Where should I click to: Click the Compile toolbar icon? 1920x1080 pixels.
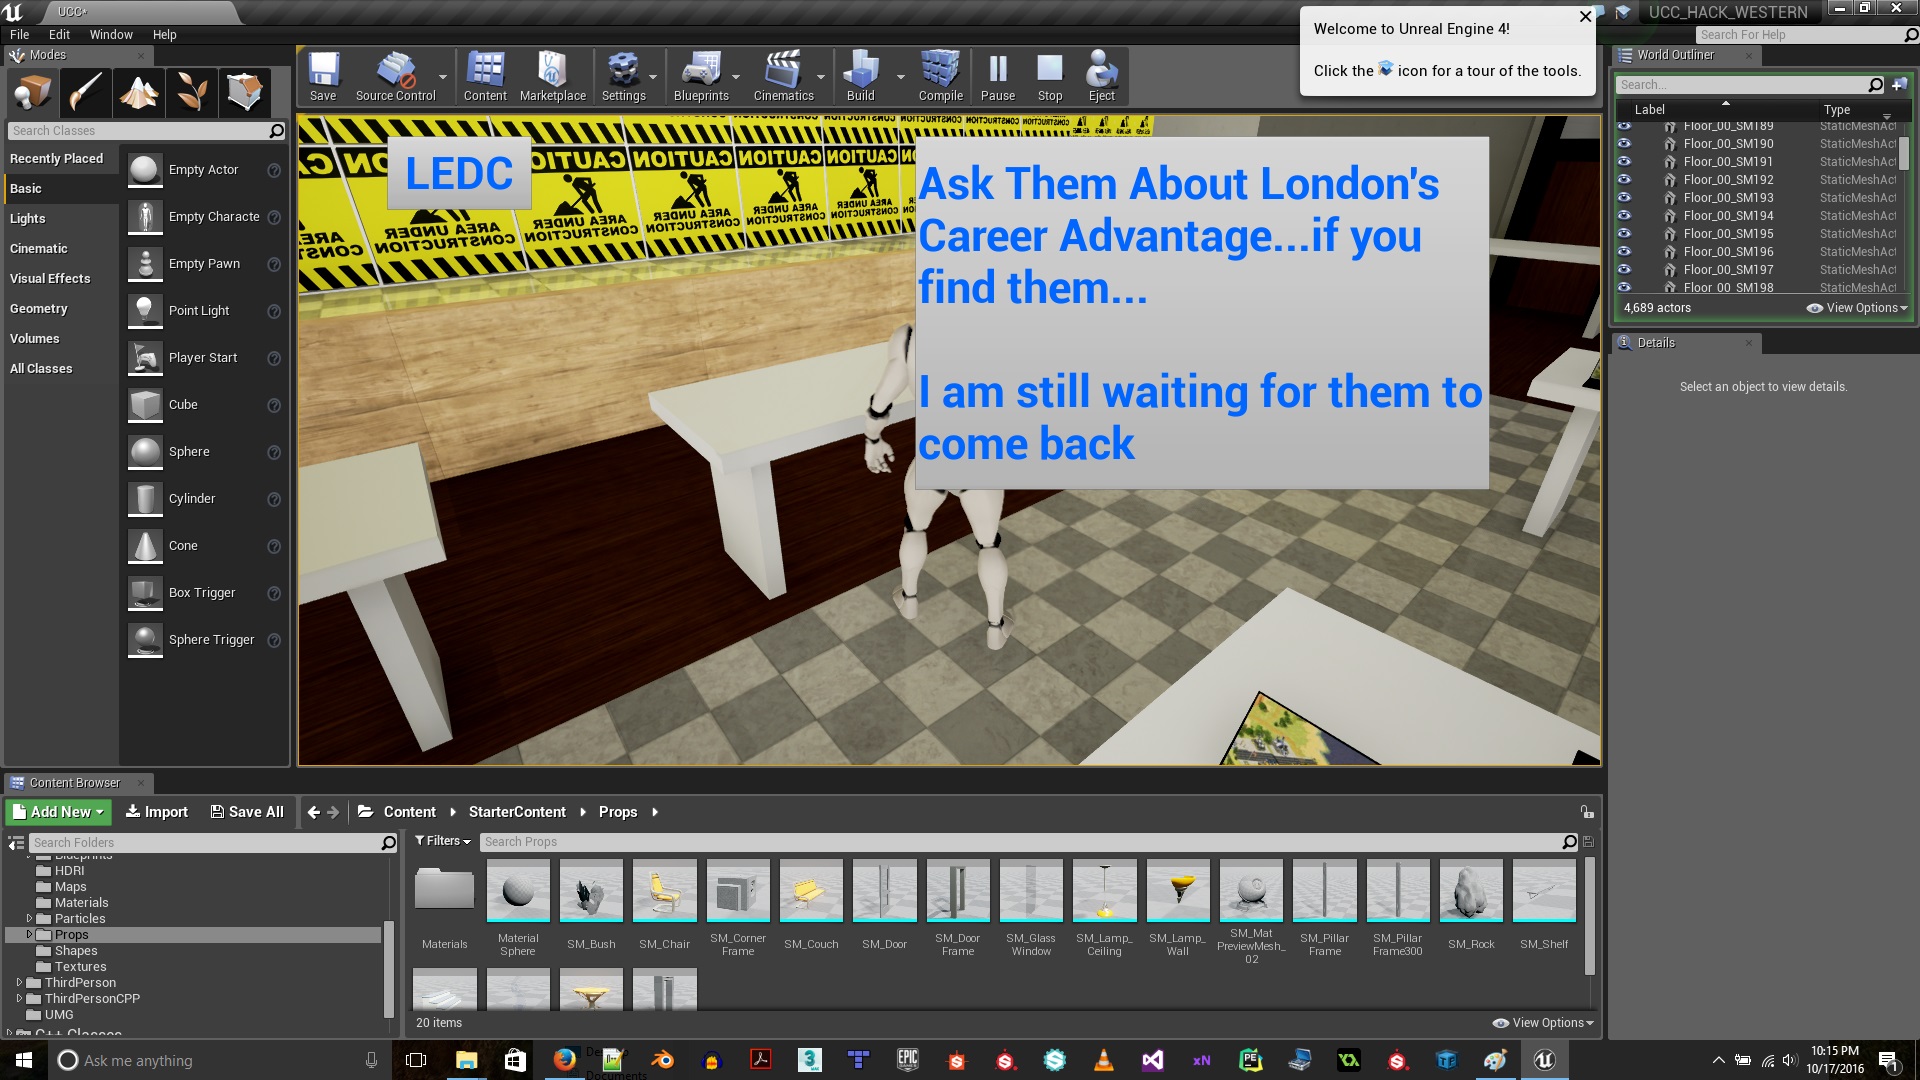(940, 75)
